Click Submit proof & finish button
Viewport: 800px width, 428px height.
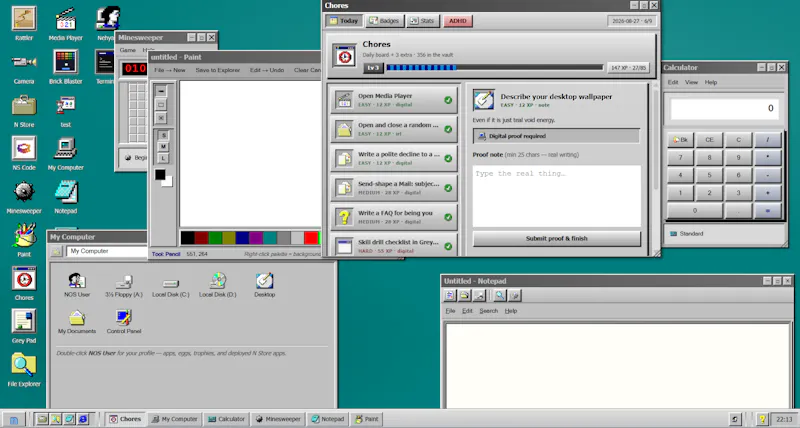pyautogui.click(x=557, y=238)
